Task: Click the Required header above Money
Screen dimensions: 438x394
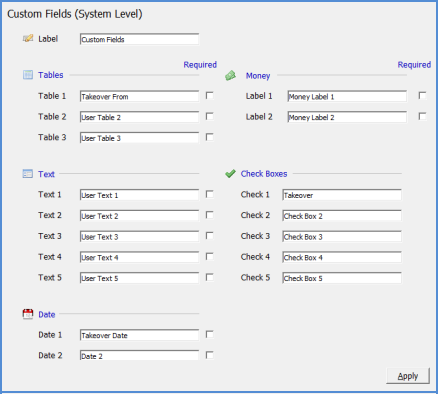Action: [x=414, y=65]
